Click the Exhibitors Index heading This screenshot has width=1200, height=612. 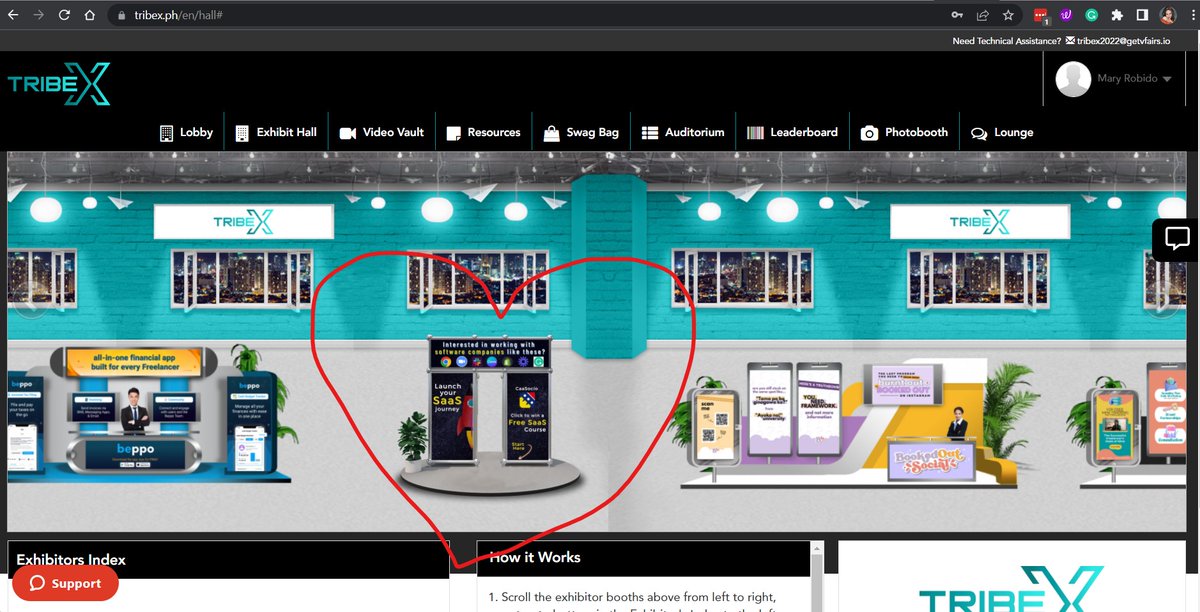[x=71, y=560]
